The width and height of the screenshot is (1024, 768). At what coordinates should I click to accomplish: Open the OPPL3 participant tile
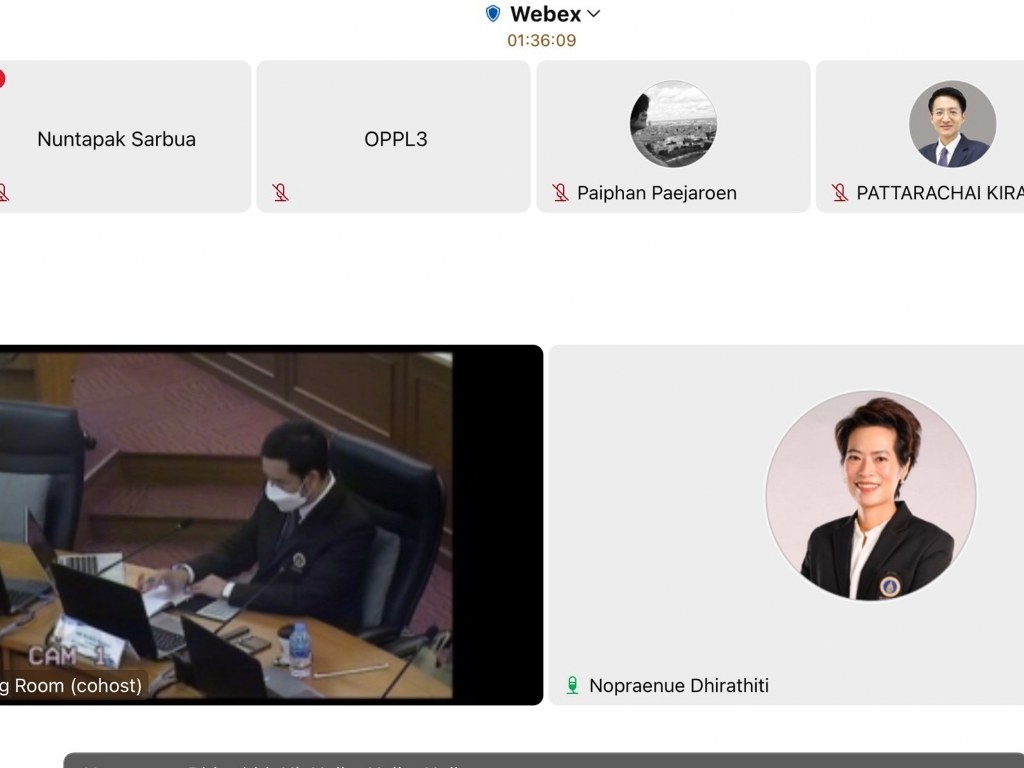pos(395,139)
